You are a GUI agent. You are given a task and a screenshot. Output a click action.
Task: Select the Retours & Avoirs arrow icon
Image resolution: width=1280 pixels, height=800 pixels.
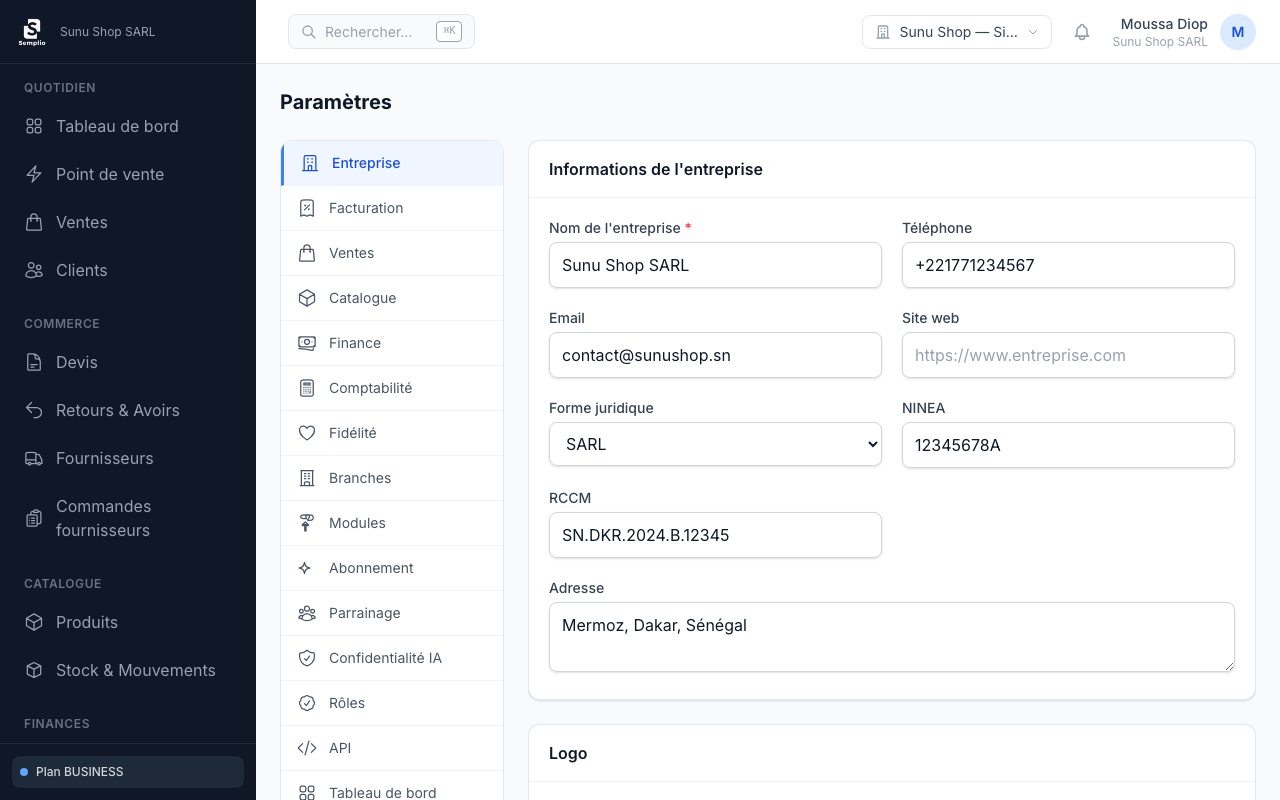(32, 410)
